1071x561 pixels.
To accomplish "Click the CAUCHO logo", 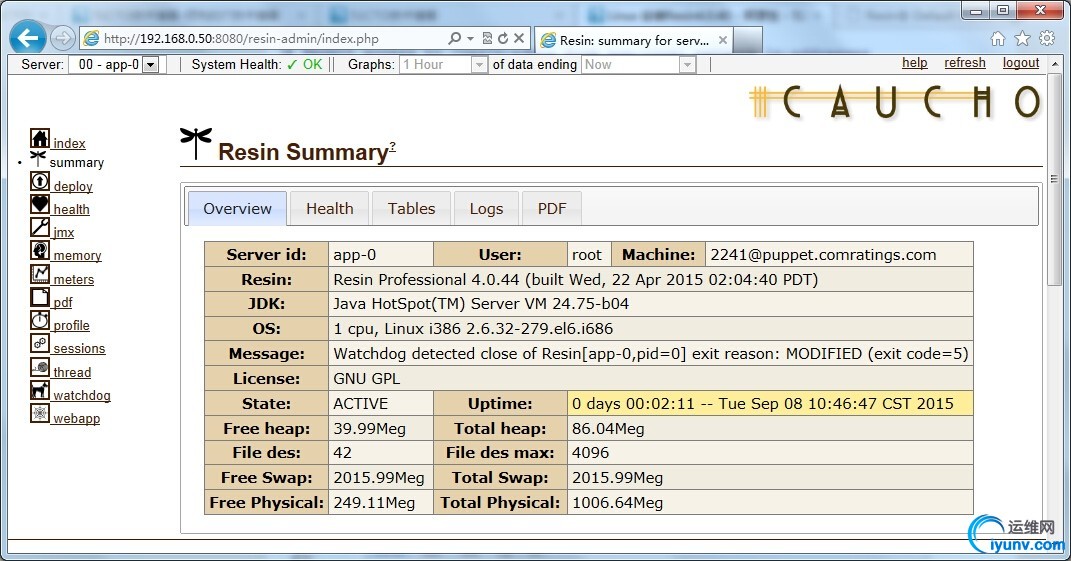I will [x=895, y=102].
